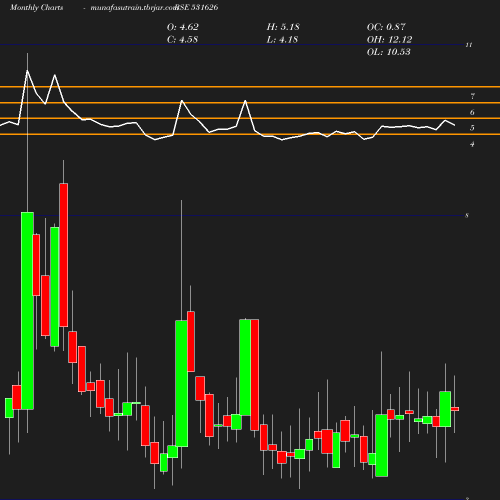Click the 'Monthly Charts' title text
The height and width of the screenshot is (500, 500).
[37, 7]
